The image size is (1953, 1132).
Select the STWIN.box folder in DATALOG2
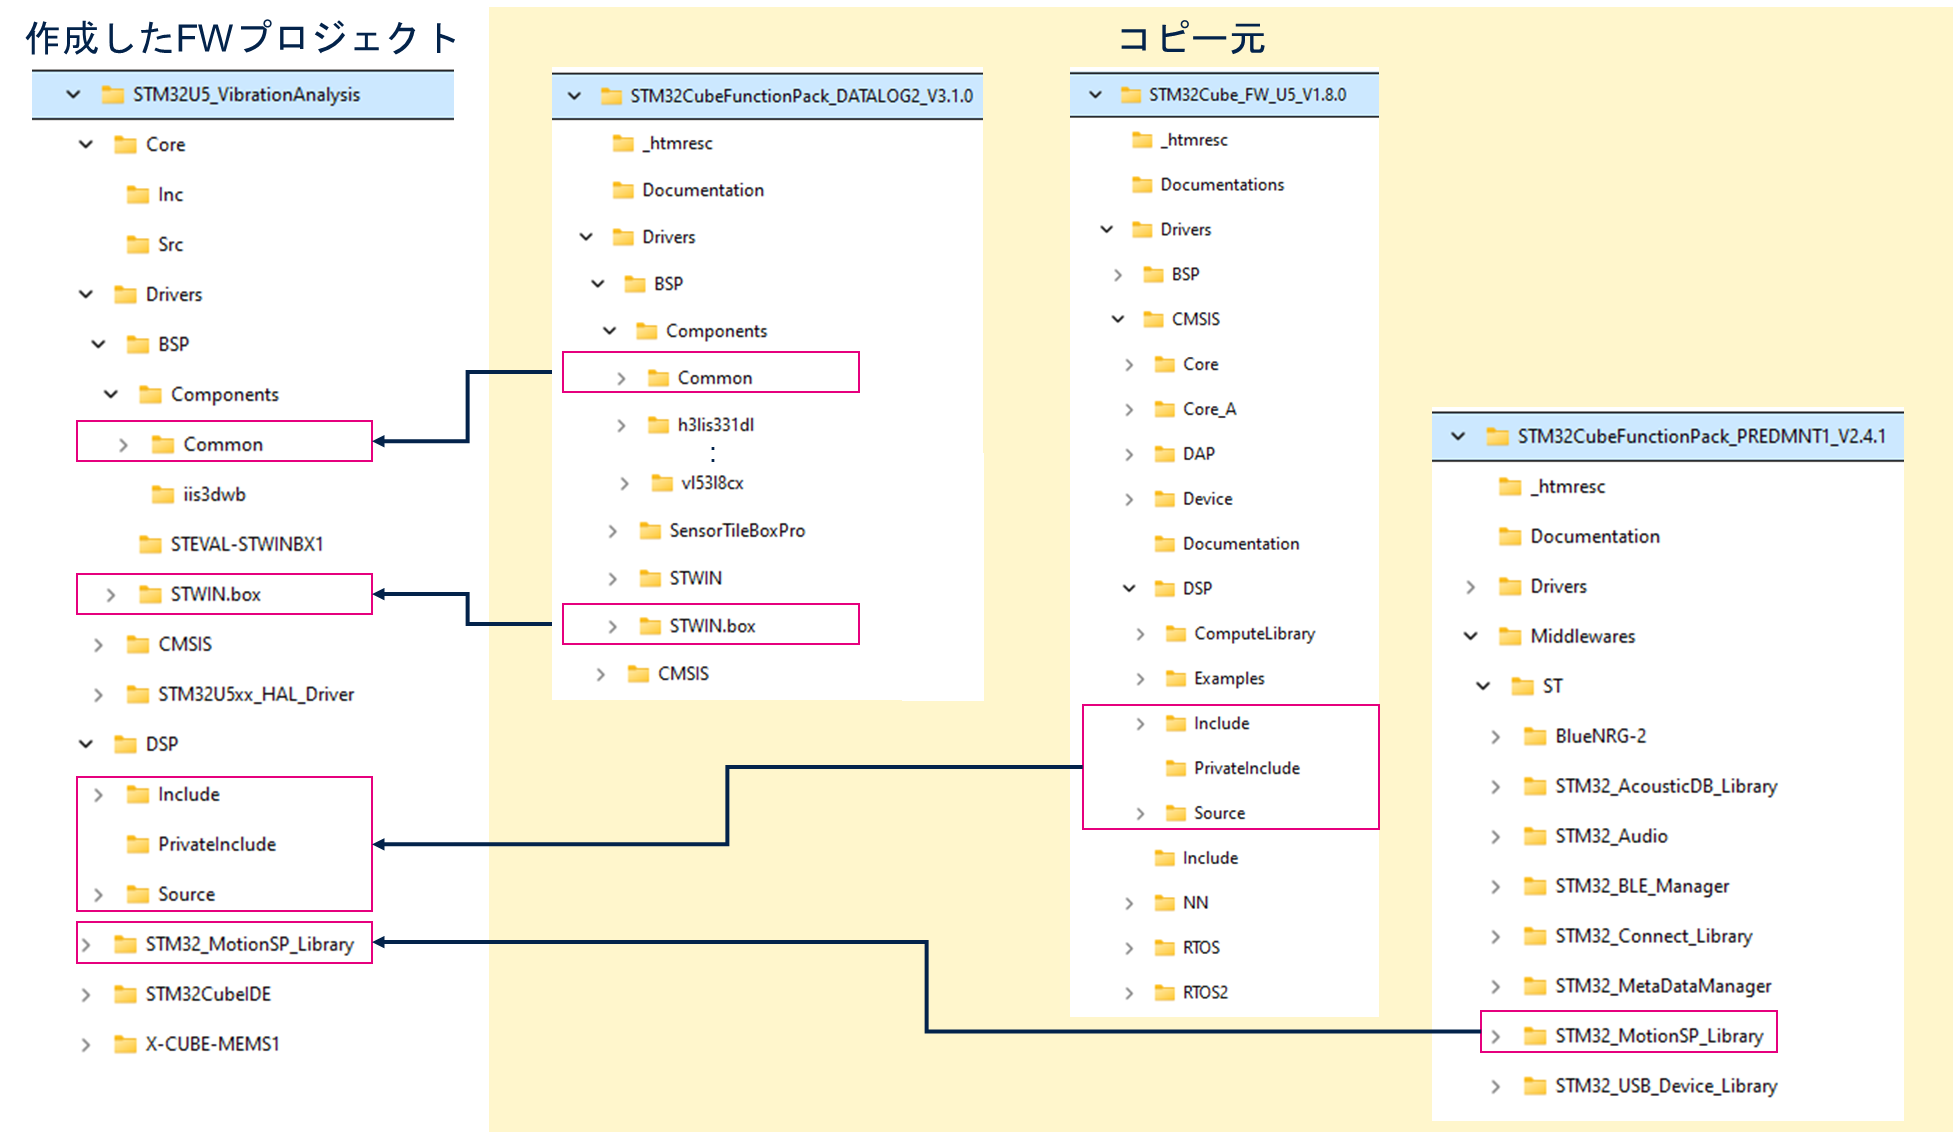coord(712,626)
